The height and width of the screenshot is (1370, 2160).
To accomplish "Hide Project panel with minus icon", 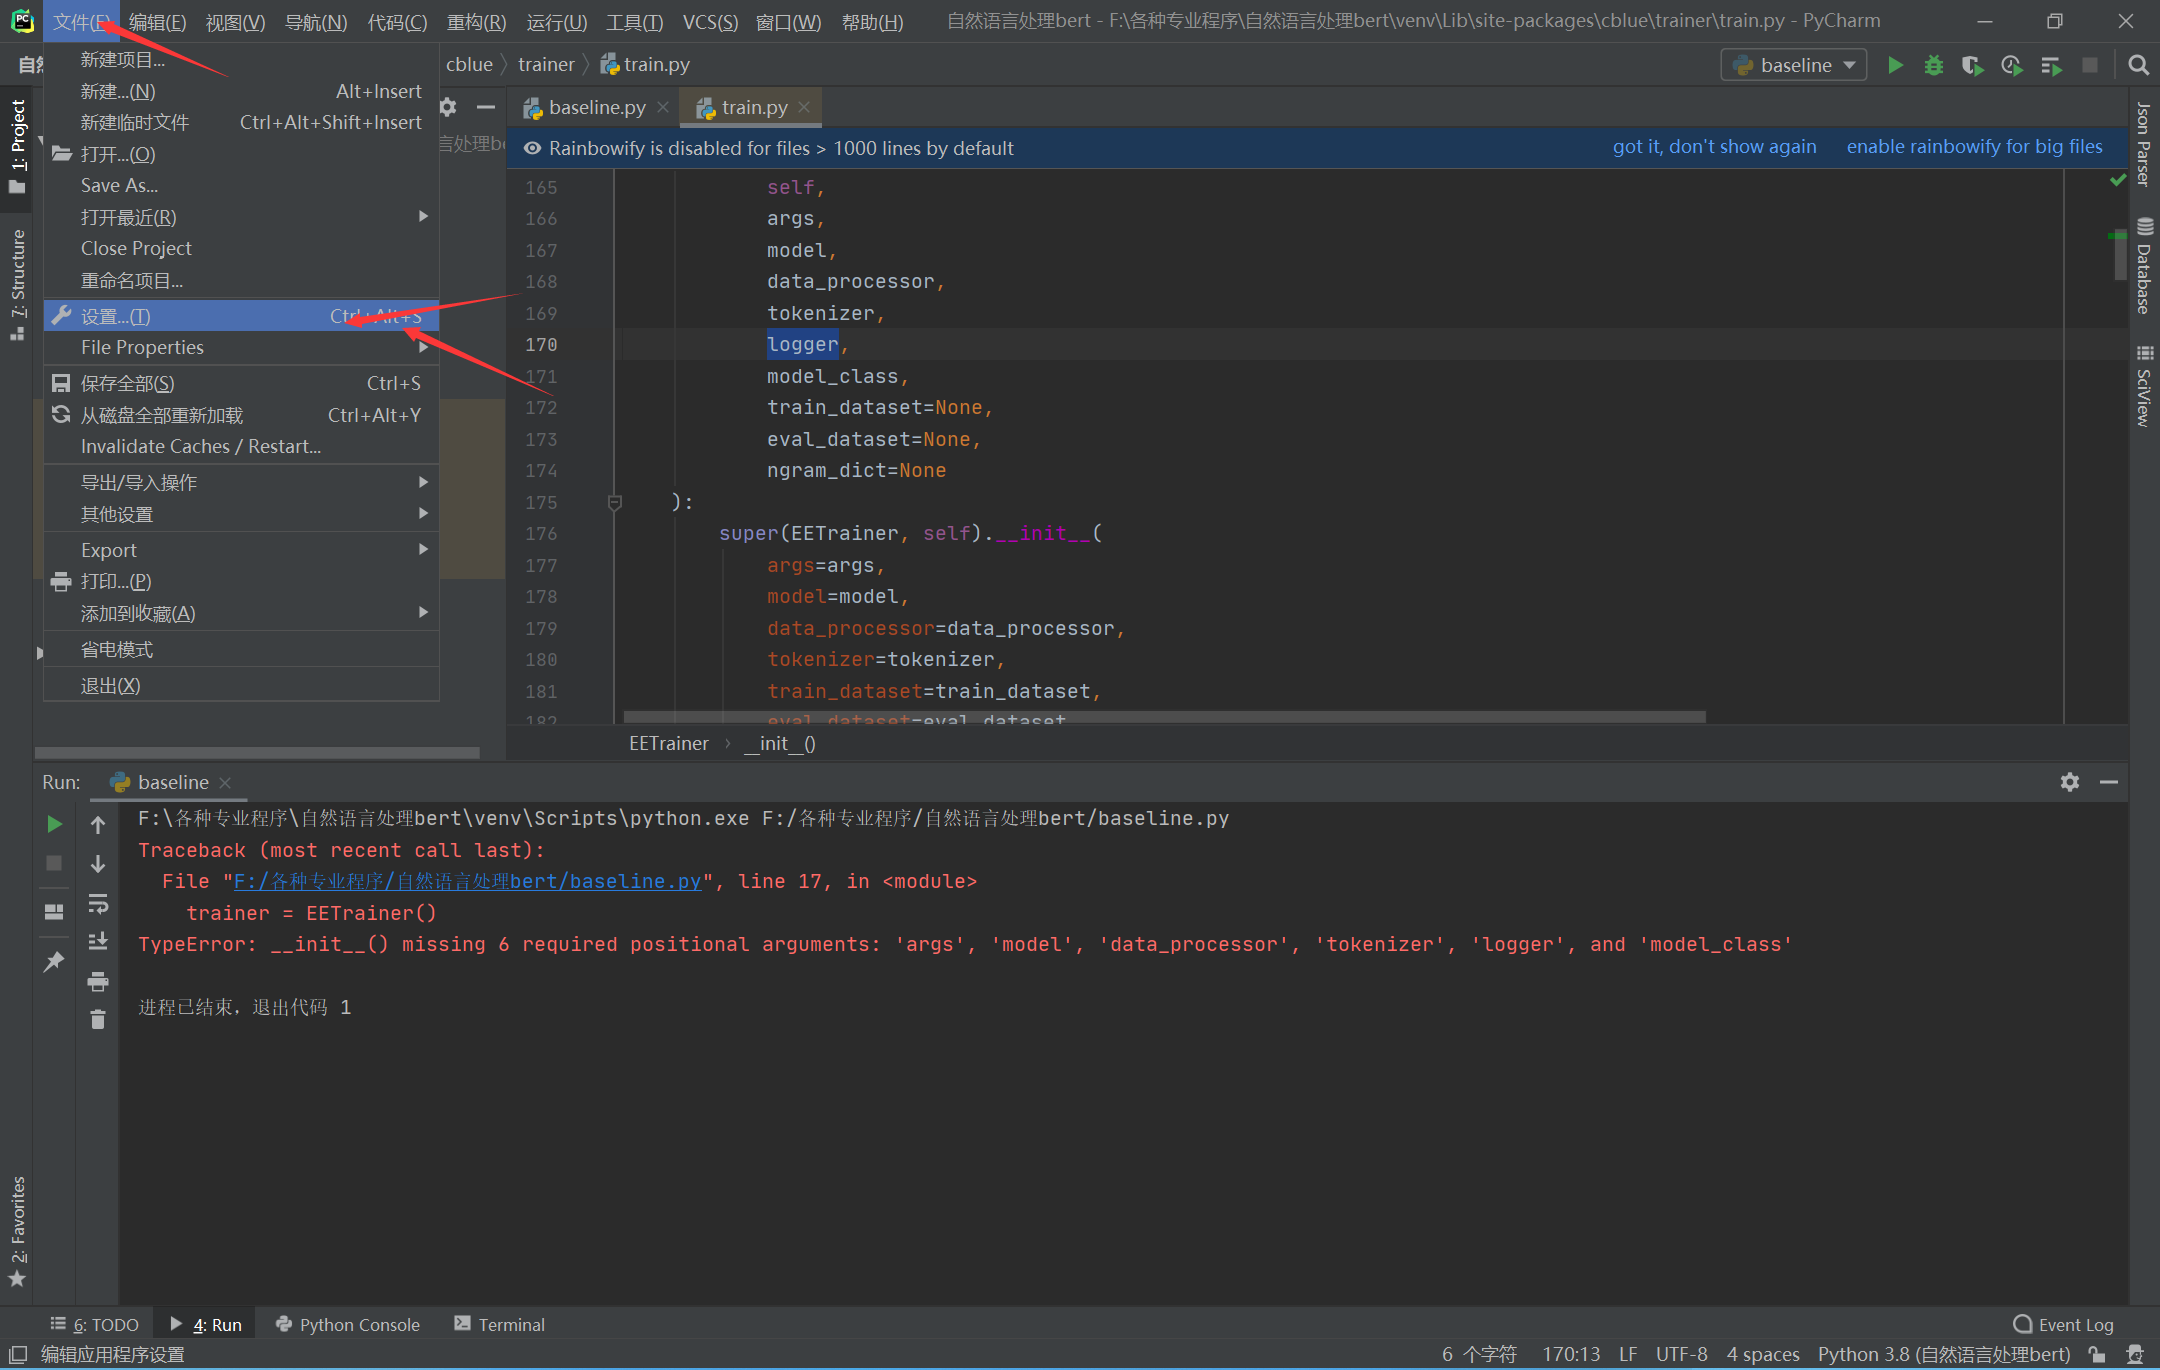I will tap(486, 107).
